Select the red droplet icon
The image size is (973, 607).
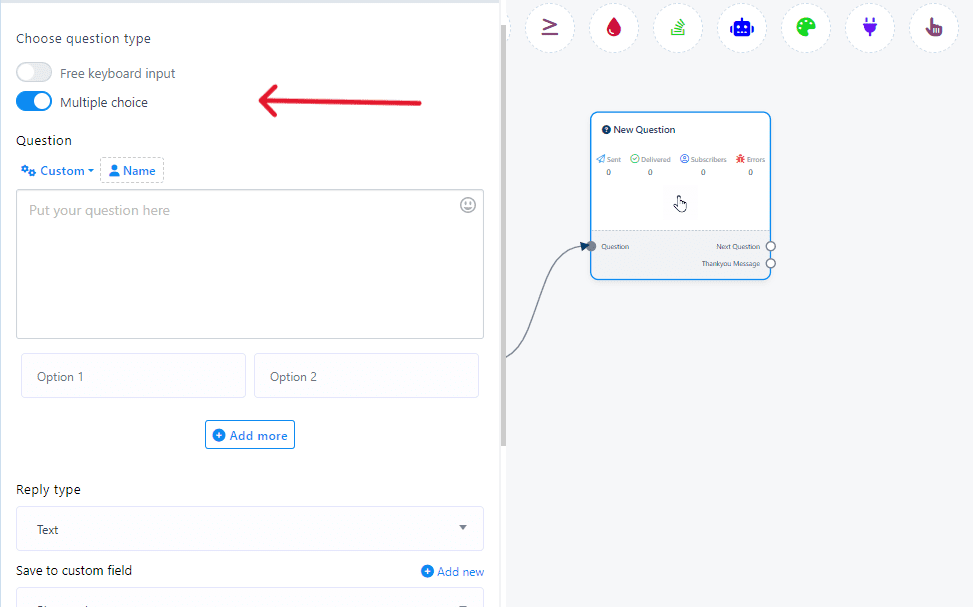[x=613, y=28]
